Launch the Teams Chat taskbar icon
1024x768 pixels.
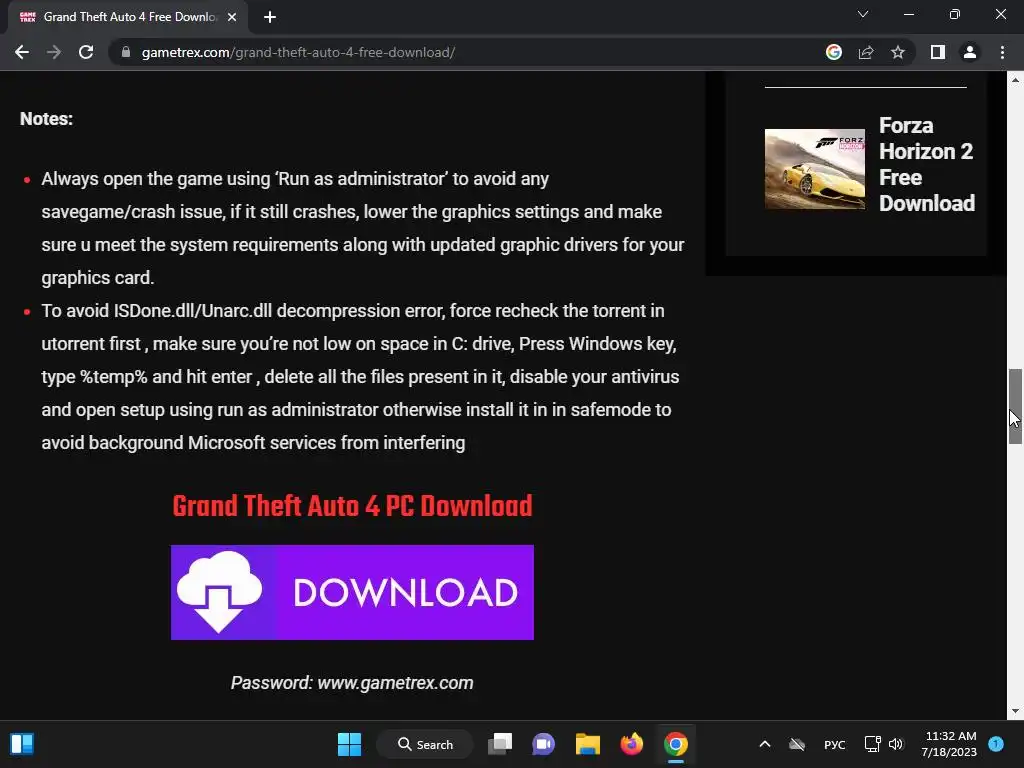[543, 744]
